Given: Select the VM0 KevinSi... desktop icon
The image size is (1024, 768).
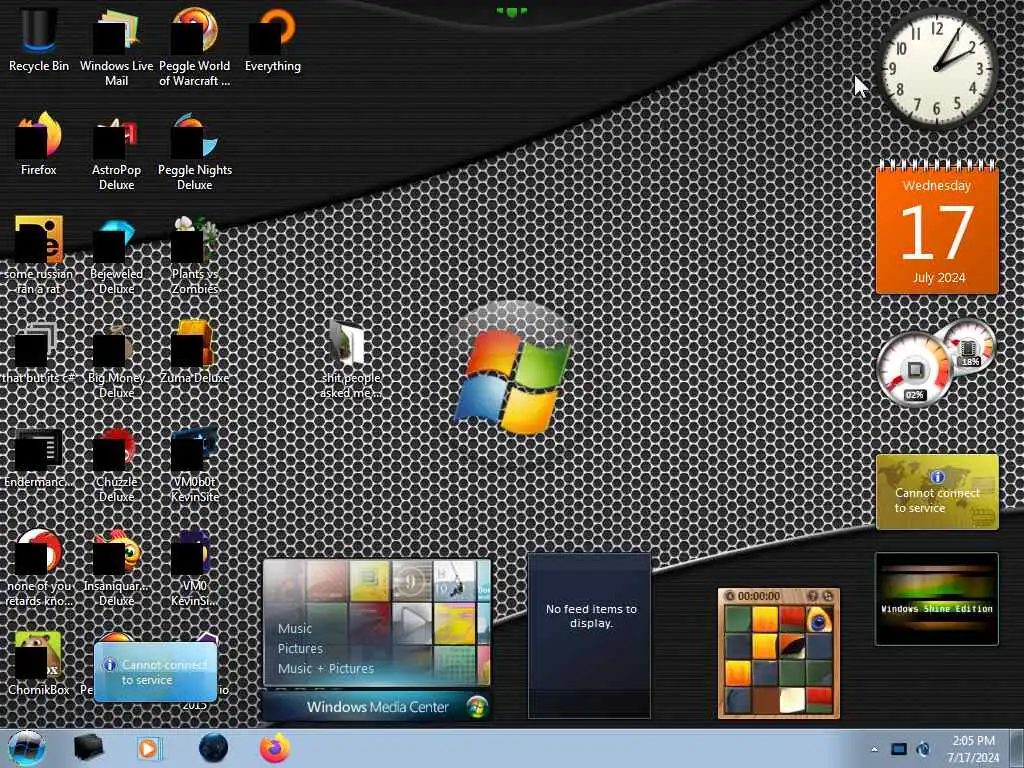Looking at the screenshot, I should coord(195,568).
